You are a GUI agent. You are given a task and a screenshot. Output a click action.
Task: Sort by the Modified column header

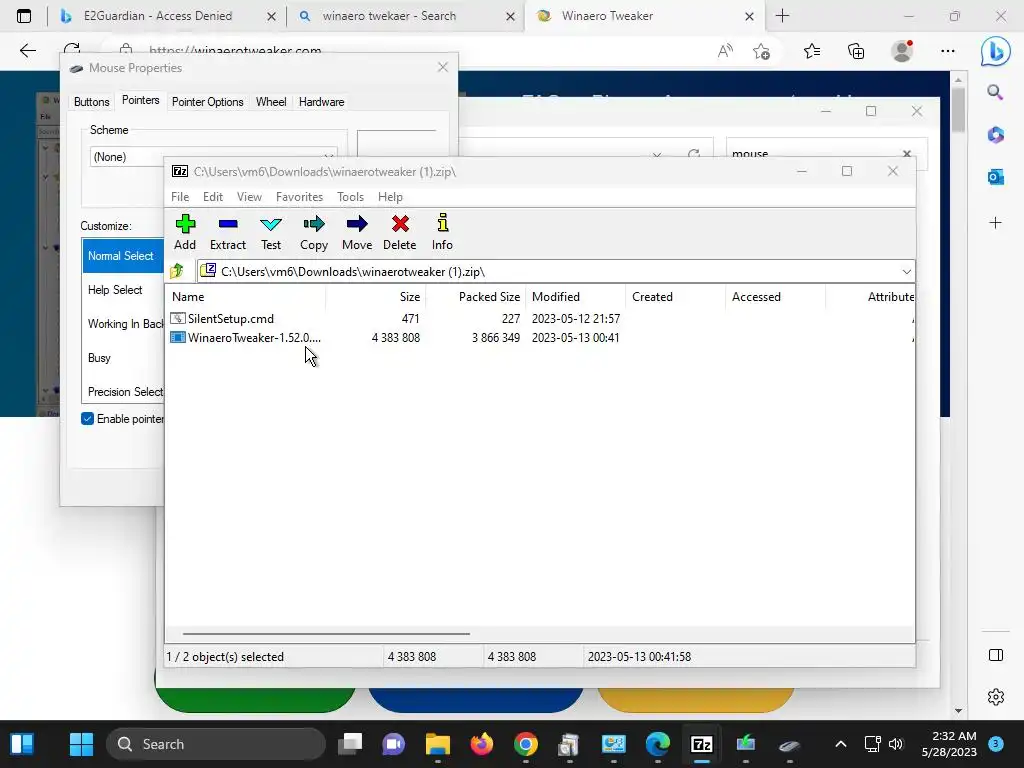pos(576,296)
